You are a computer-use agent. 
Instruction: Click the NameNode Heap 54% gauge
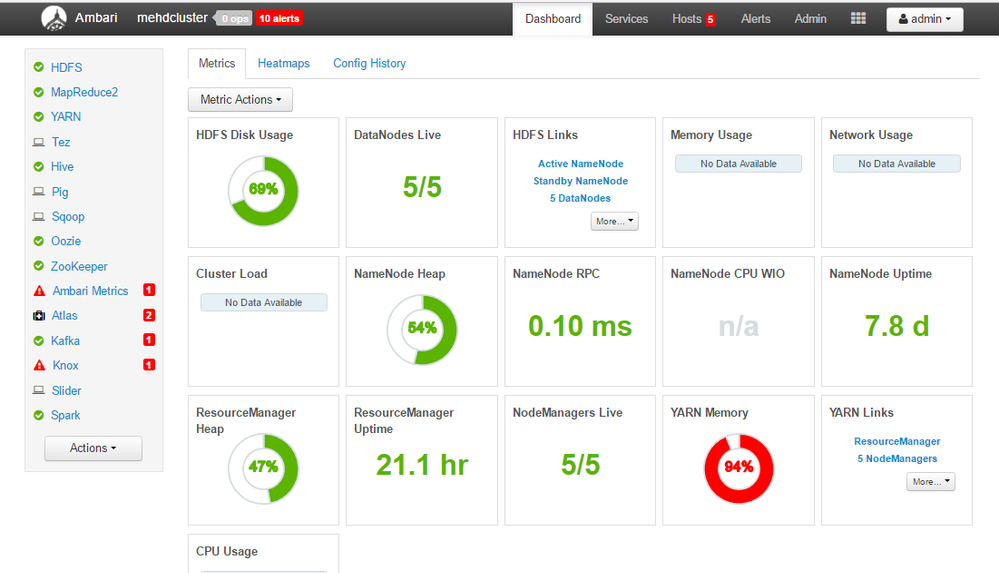tap(422, 330)
